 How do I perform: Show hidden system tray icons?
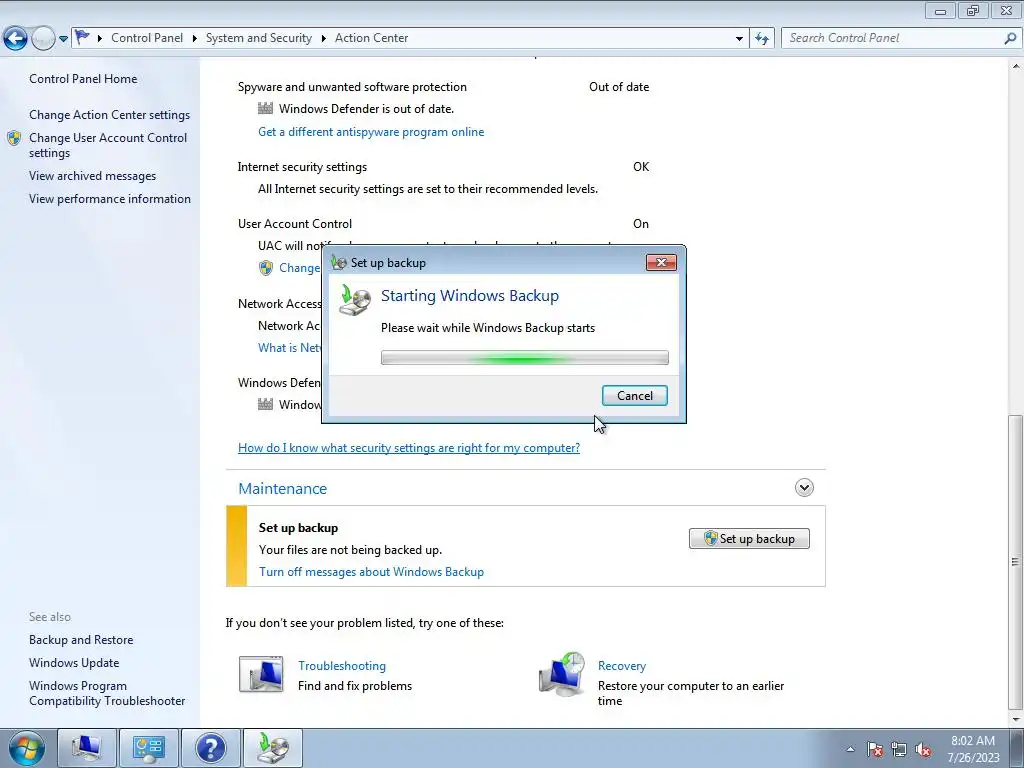point(850,749)
